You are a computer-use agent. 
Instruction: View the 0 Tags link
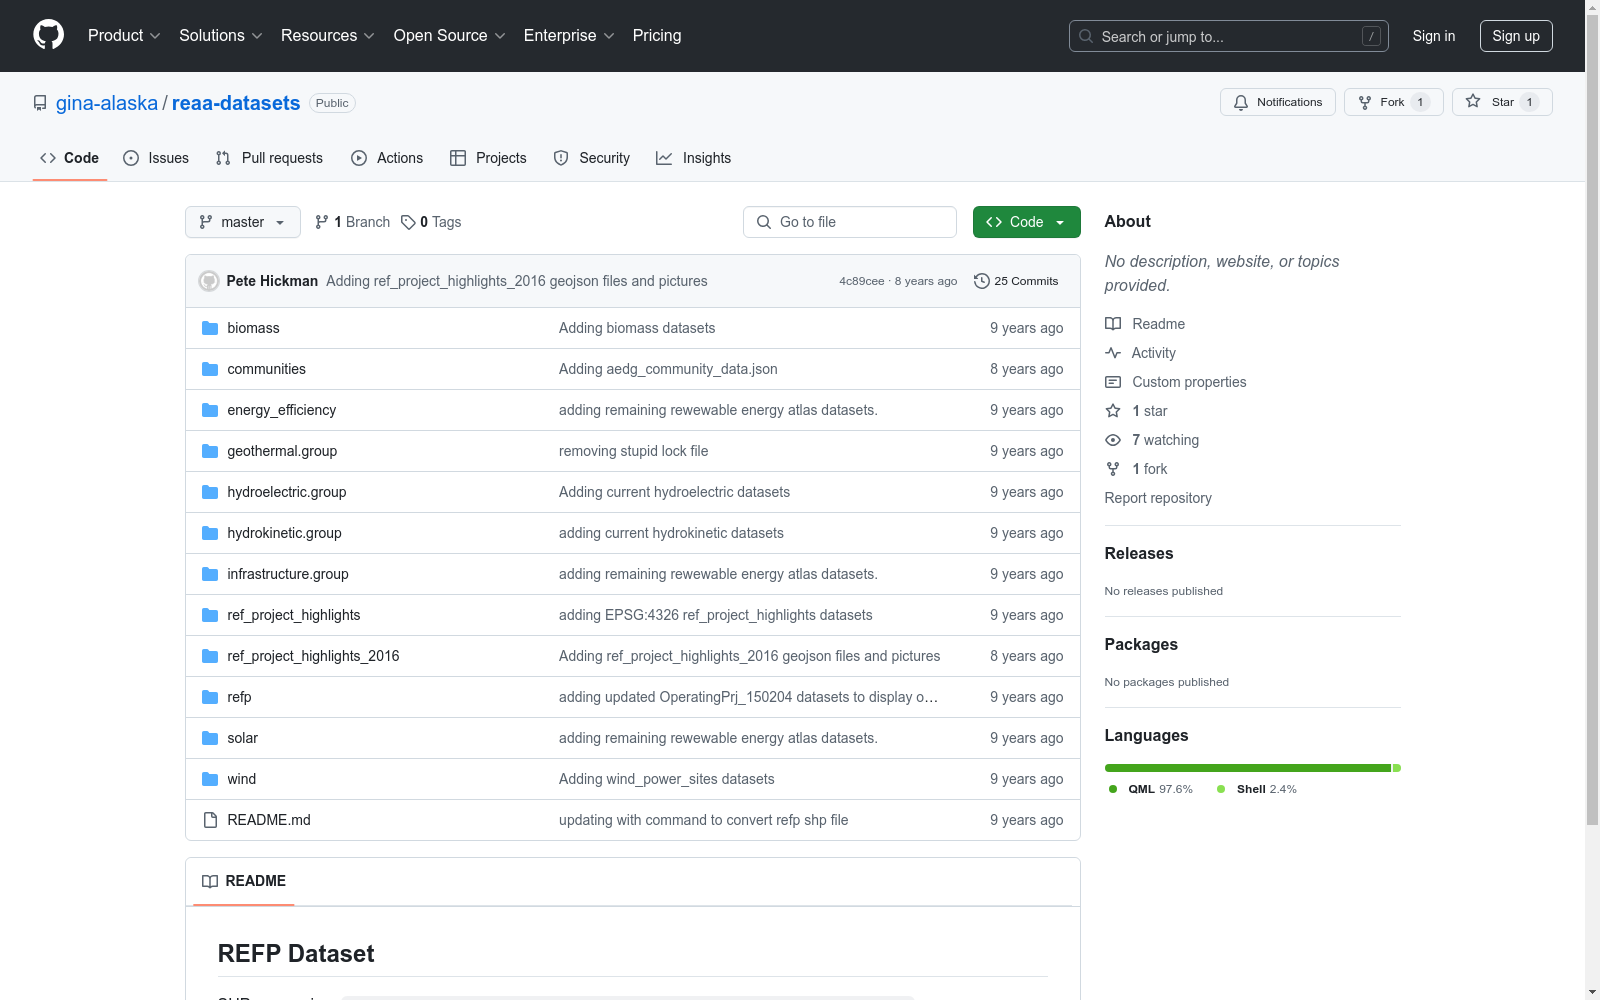431,222
